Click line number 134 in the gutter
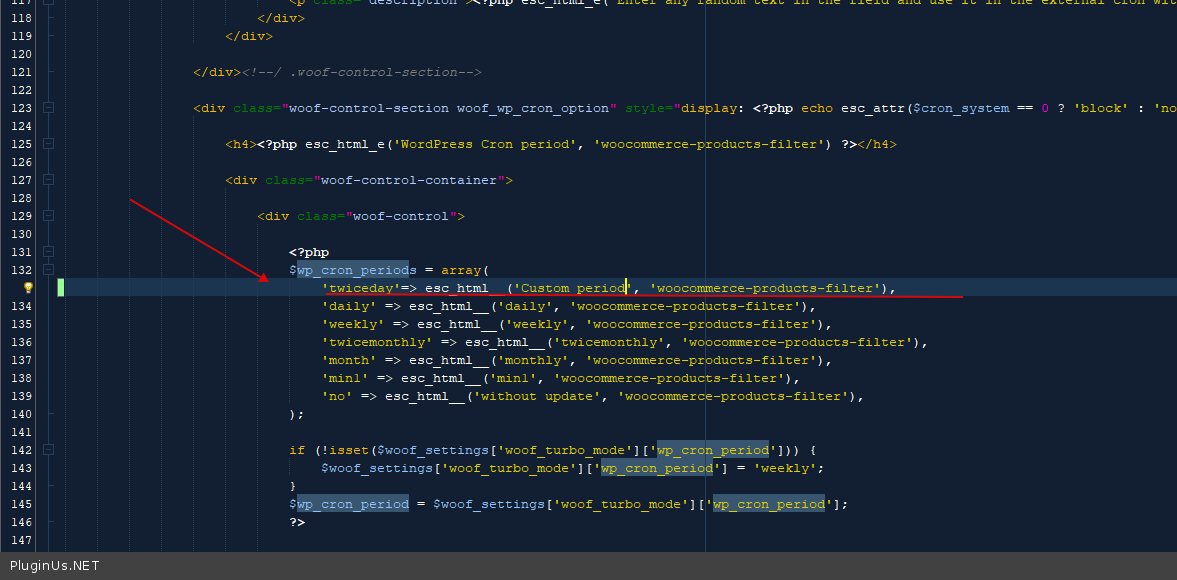This screenshot has width=1177, height=580. pos(21,306)
